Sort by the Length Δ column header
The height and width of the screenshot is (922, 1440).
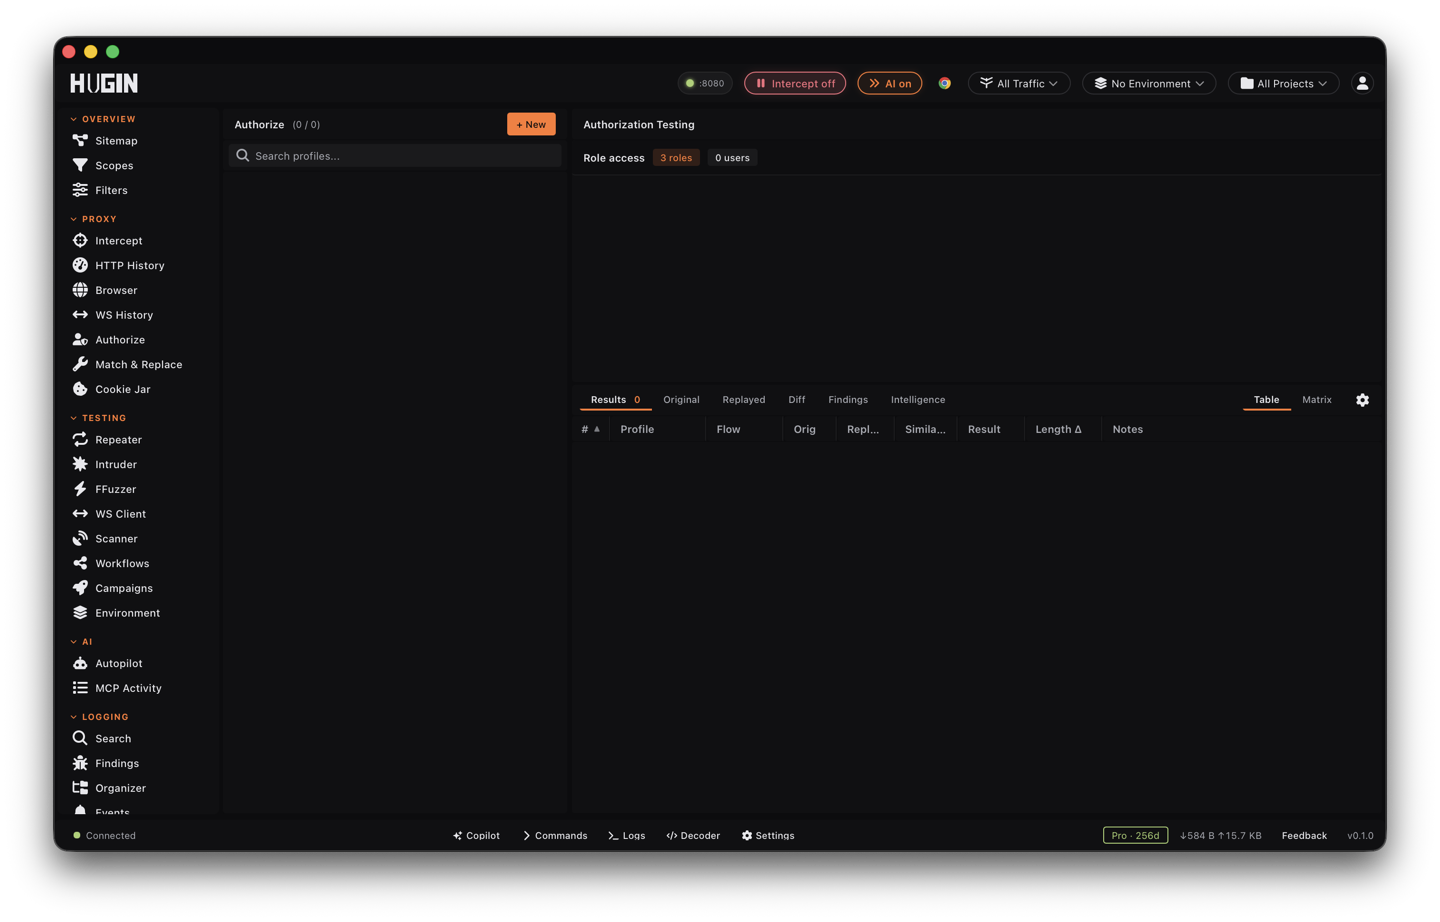[x=1058, y=429]
